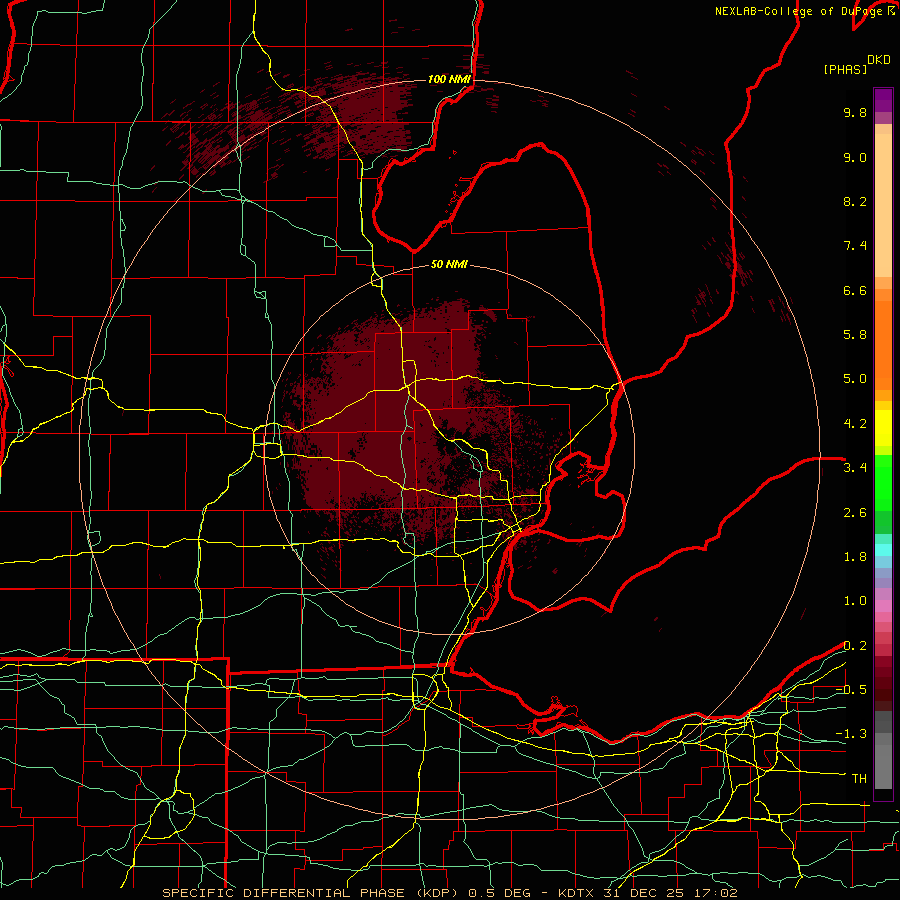Click the 7.4 value on color scale

click(x=855, y=246)
